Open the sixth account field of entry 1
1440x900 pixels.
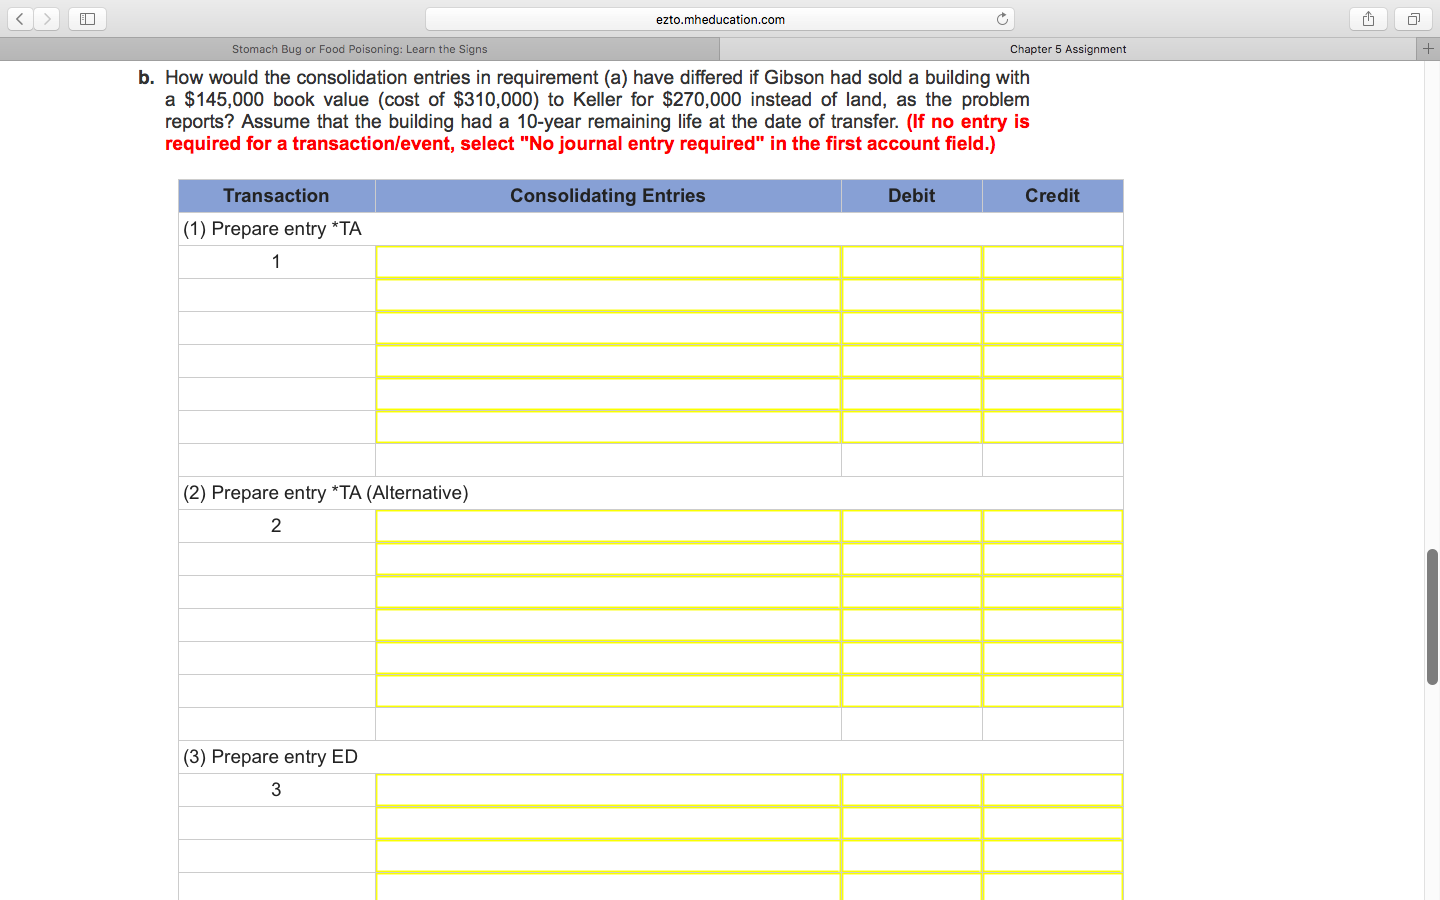[x=608, y=427]
